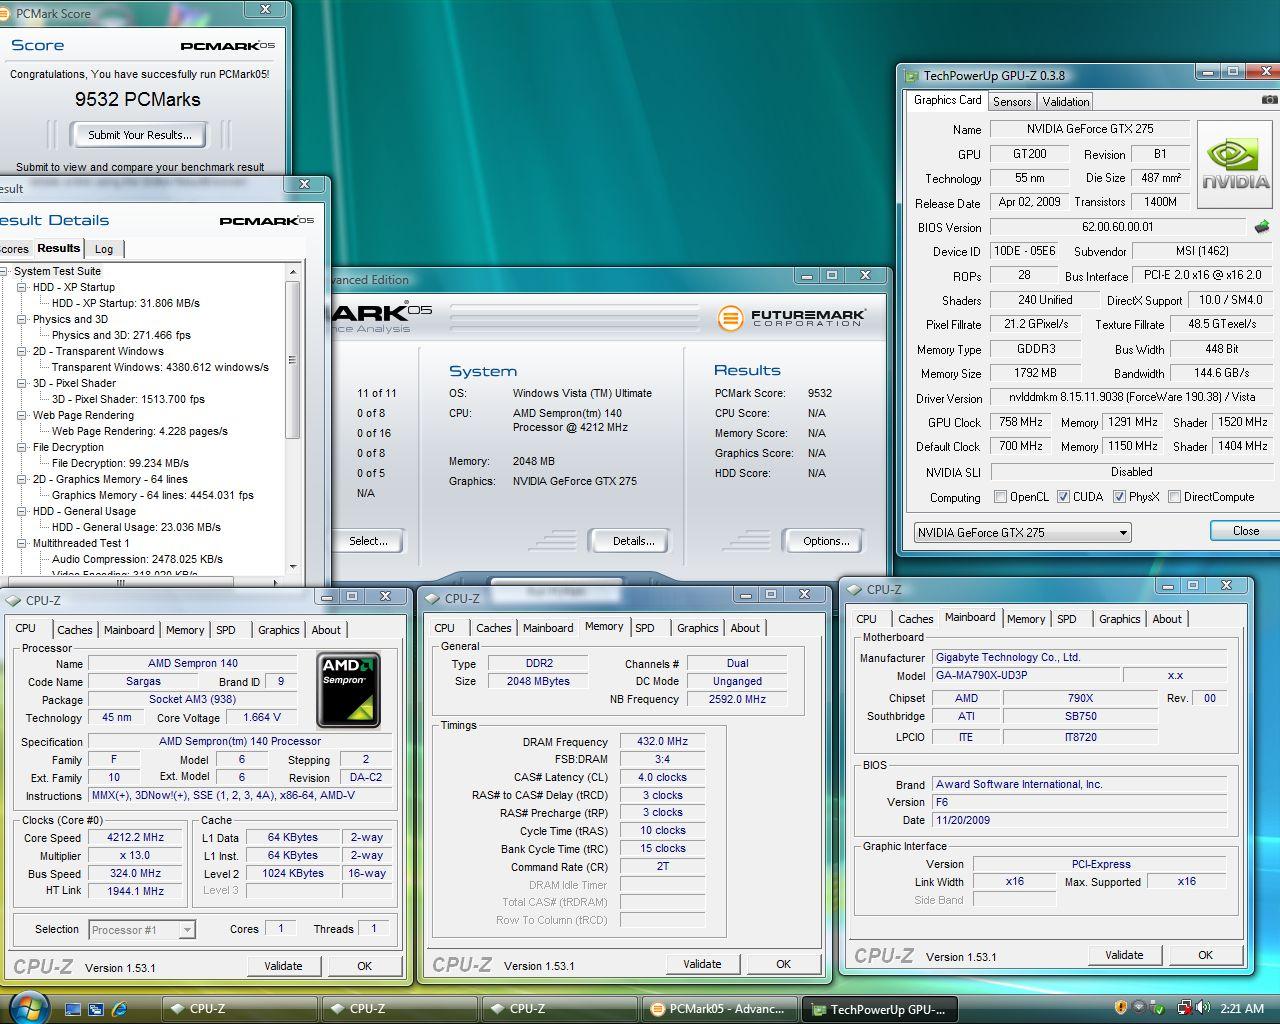The image size is (1280, 1024).
Task: Collapse the 3D - Pixel Shader node
Action: click(x=22, y=383)
